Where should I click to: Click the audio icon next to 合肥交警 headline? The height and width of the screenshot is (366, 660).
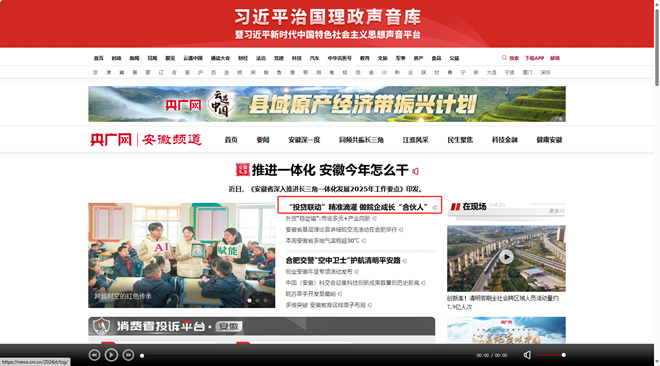(405, 261)
